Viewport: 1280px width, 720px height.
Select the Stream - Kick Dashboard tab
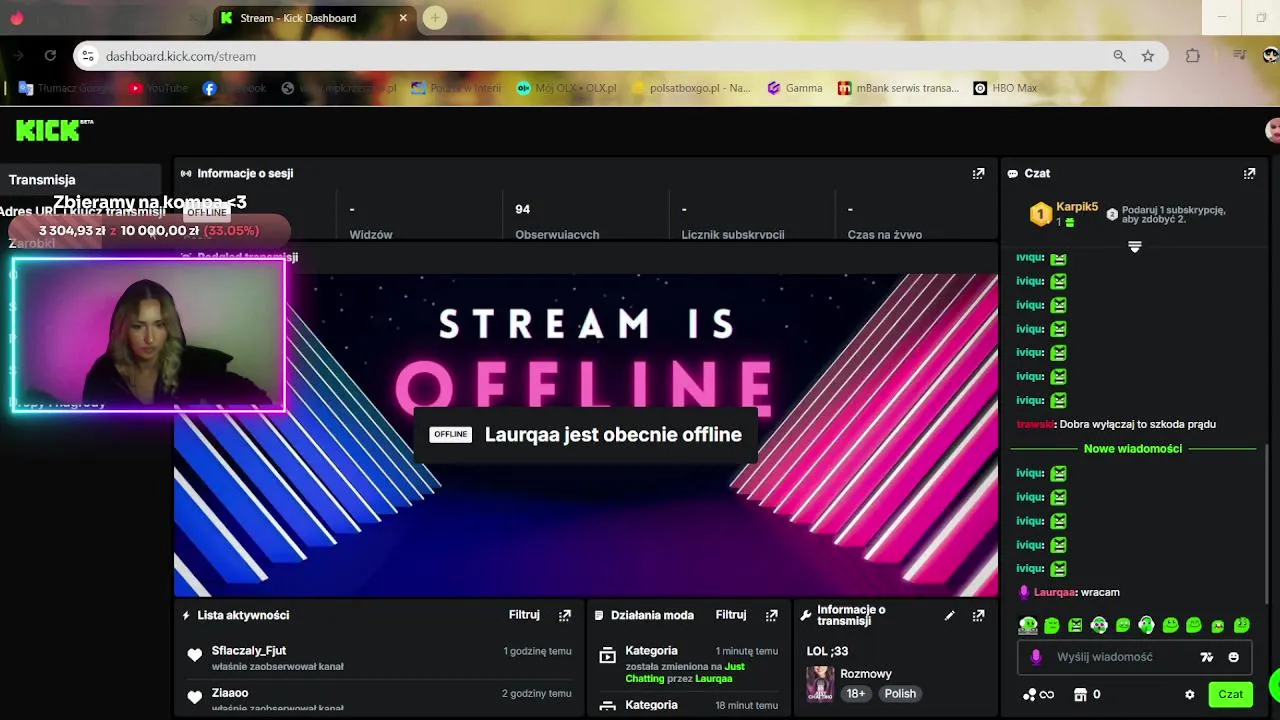[x=313, y=18]
